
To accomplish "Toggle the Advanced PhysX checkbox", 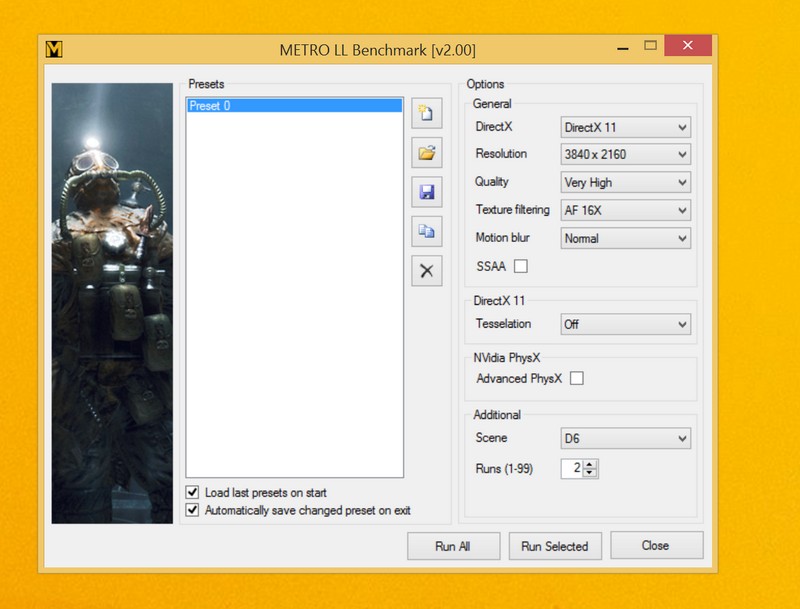I will pos(576,378).
